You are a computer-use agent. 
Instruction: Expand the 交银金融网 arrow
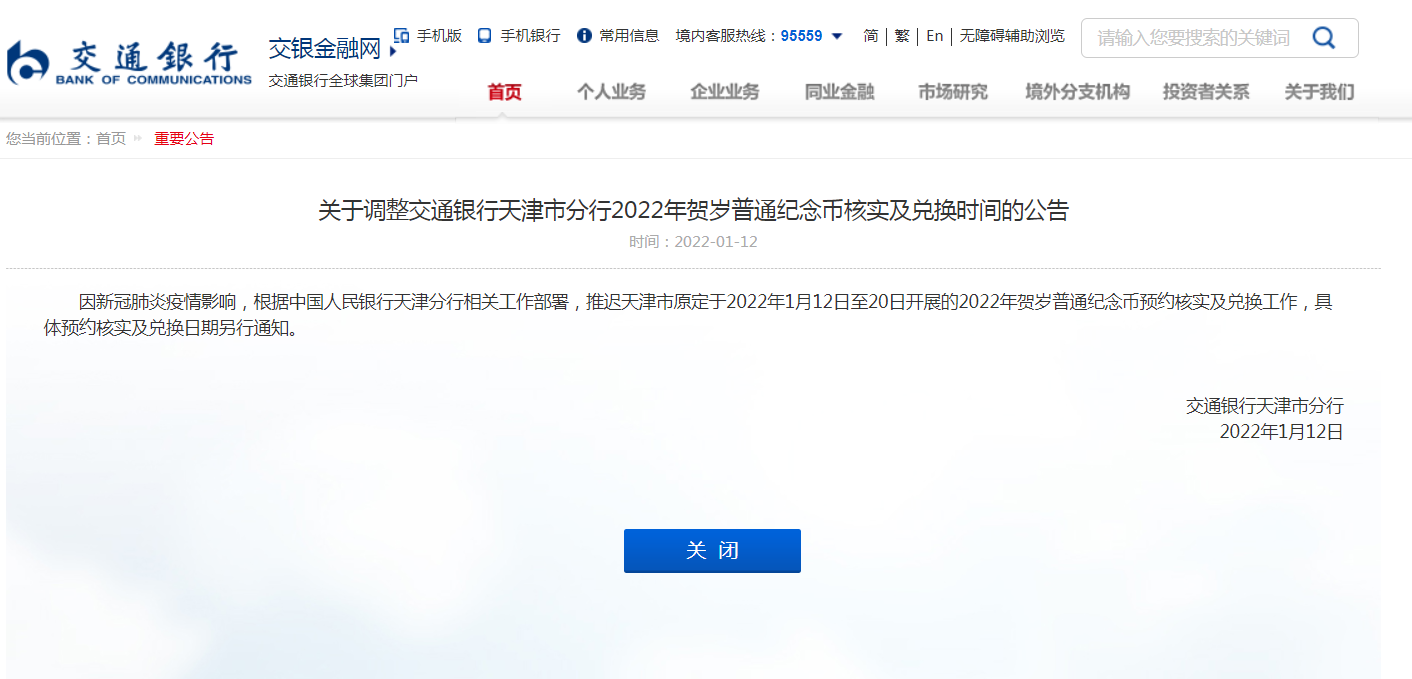coord(393,50)
